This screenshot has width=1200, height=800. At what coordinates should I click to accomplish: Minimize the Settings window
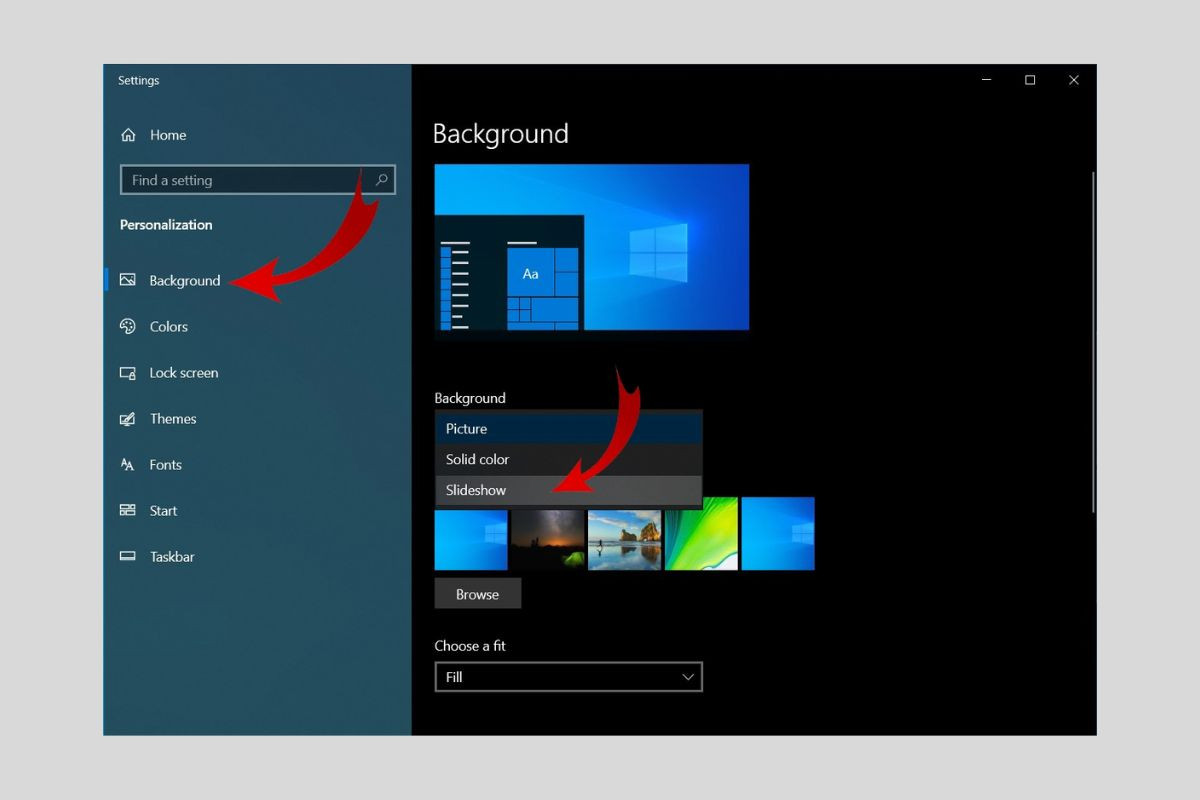coord(986,80)
